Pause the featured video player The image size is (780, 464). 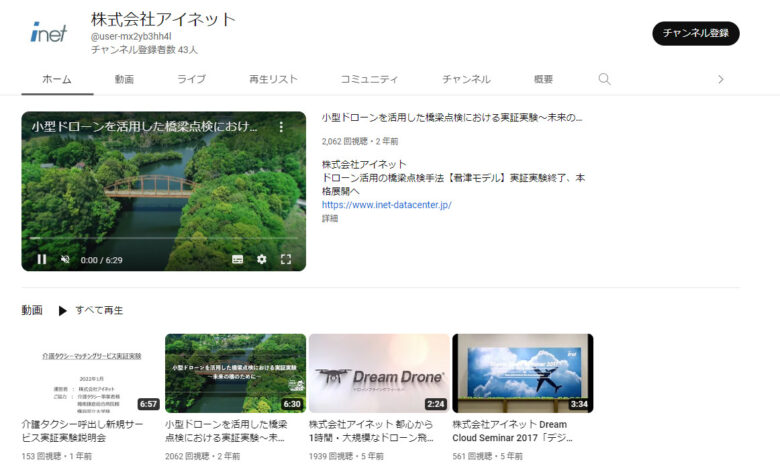tap(42, 260)
